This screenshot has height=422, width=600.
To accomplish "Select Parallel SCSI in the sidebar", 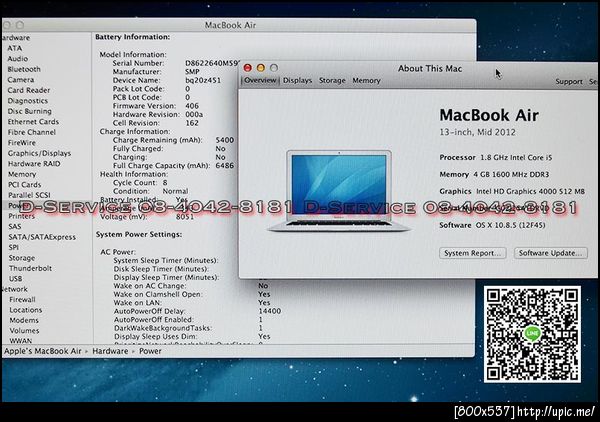I will [29, 195].
